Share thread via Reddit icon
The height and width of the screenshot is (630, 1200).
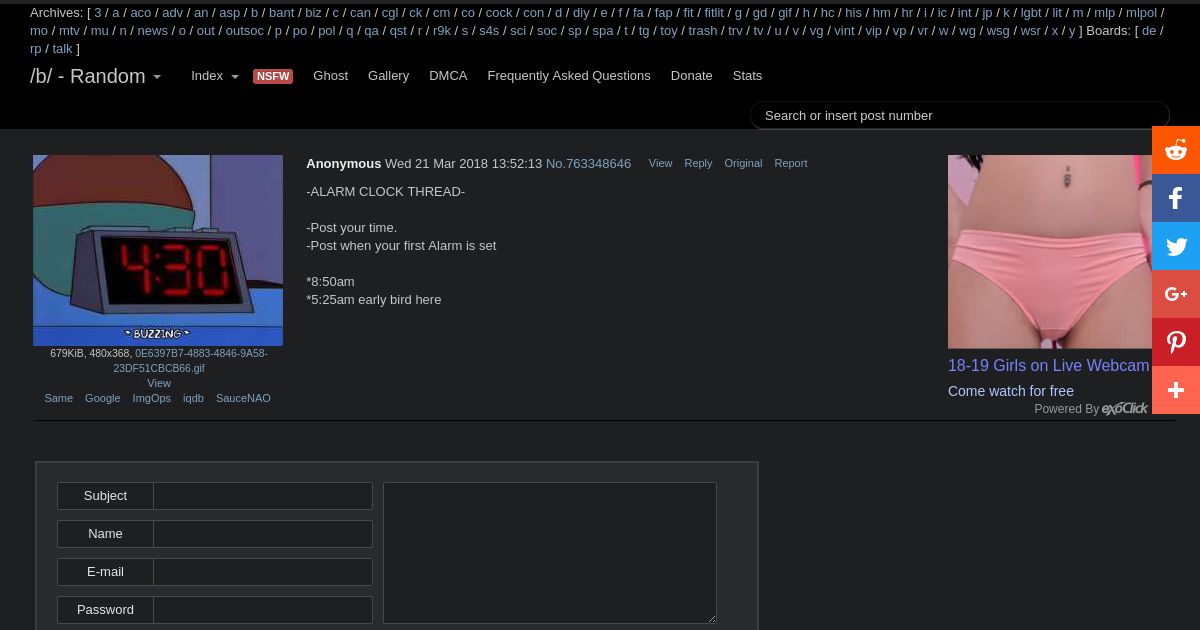(x=1176, y=150)
